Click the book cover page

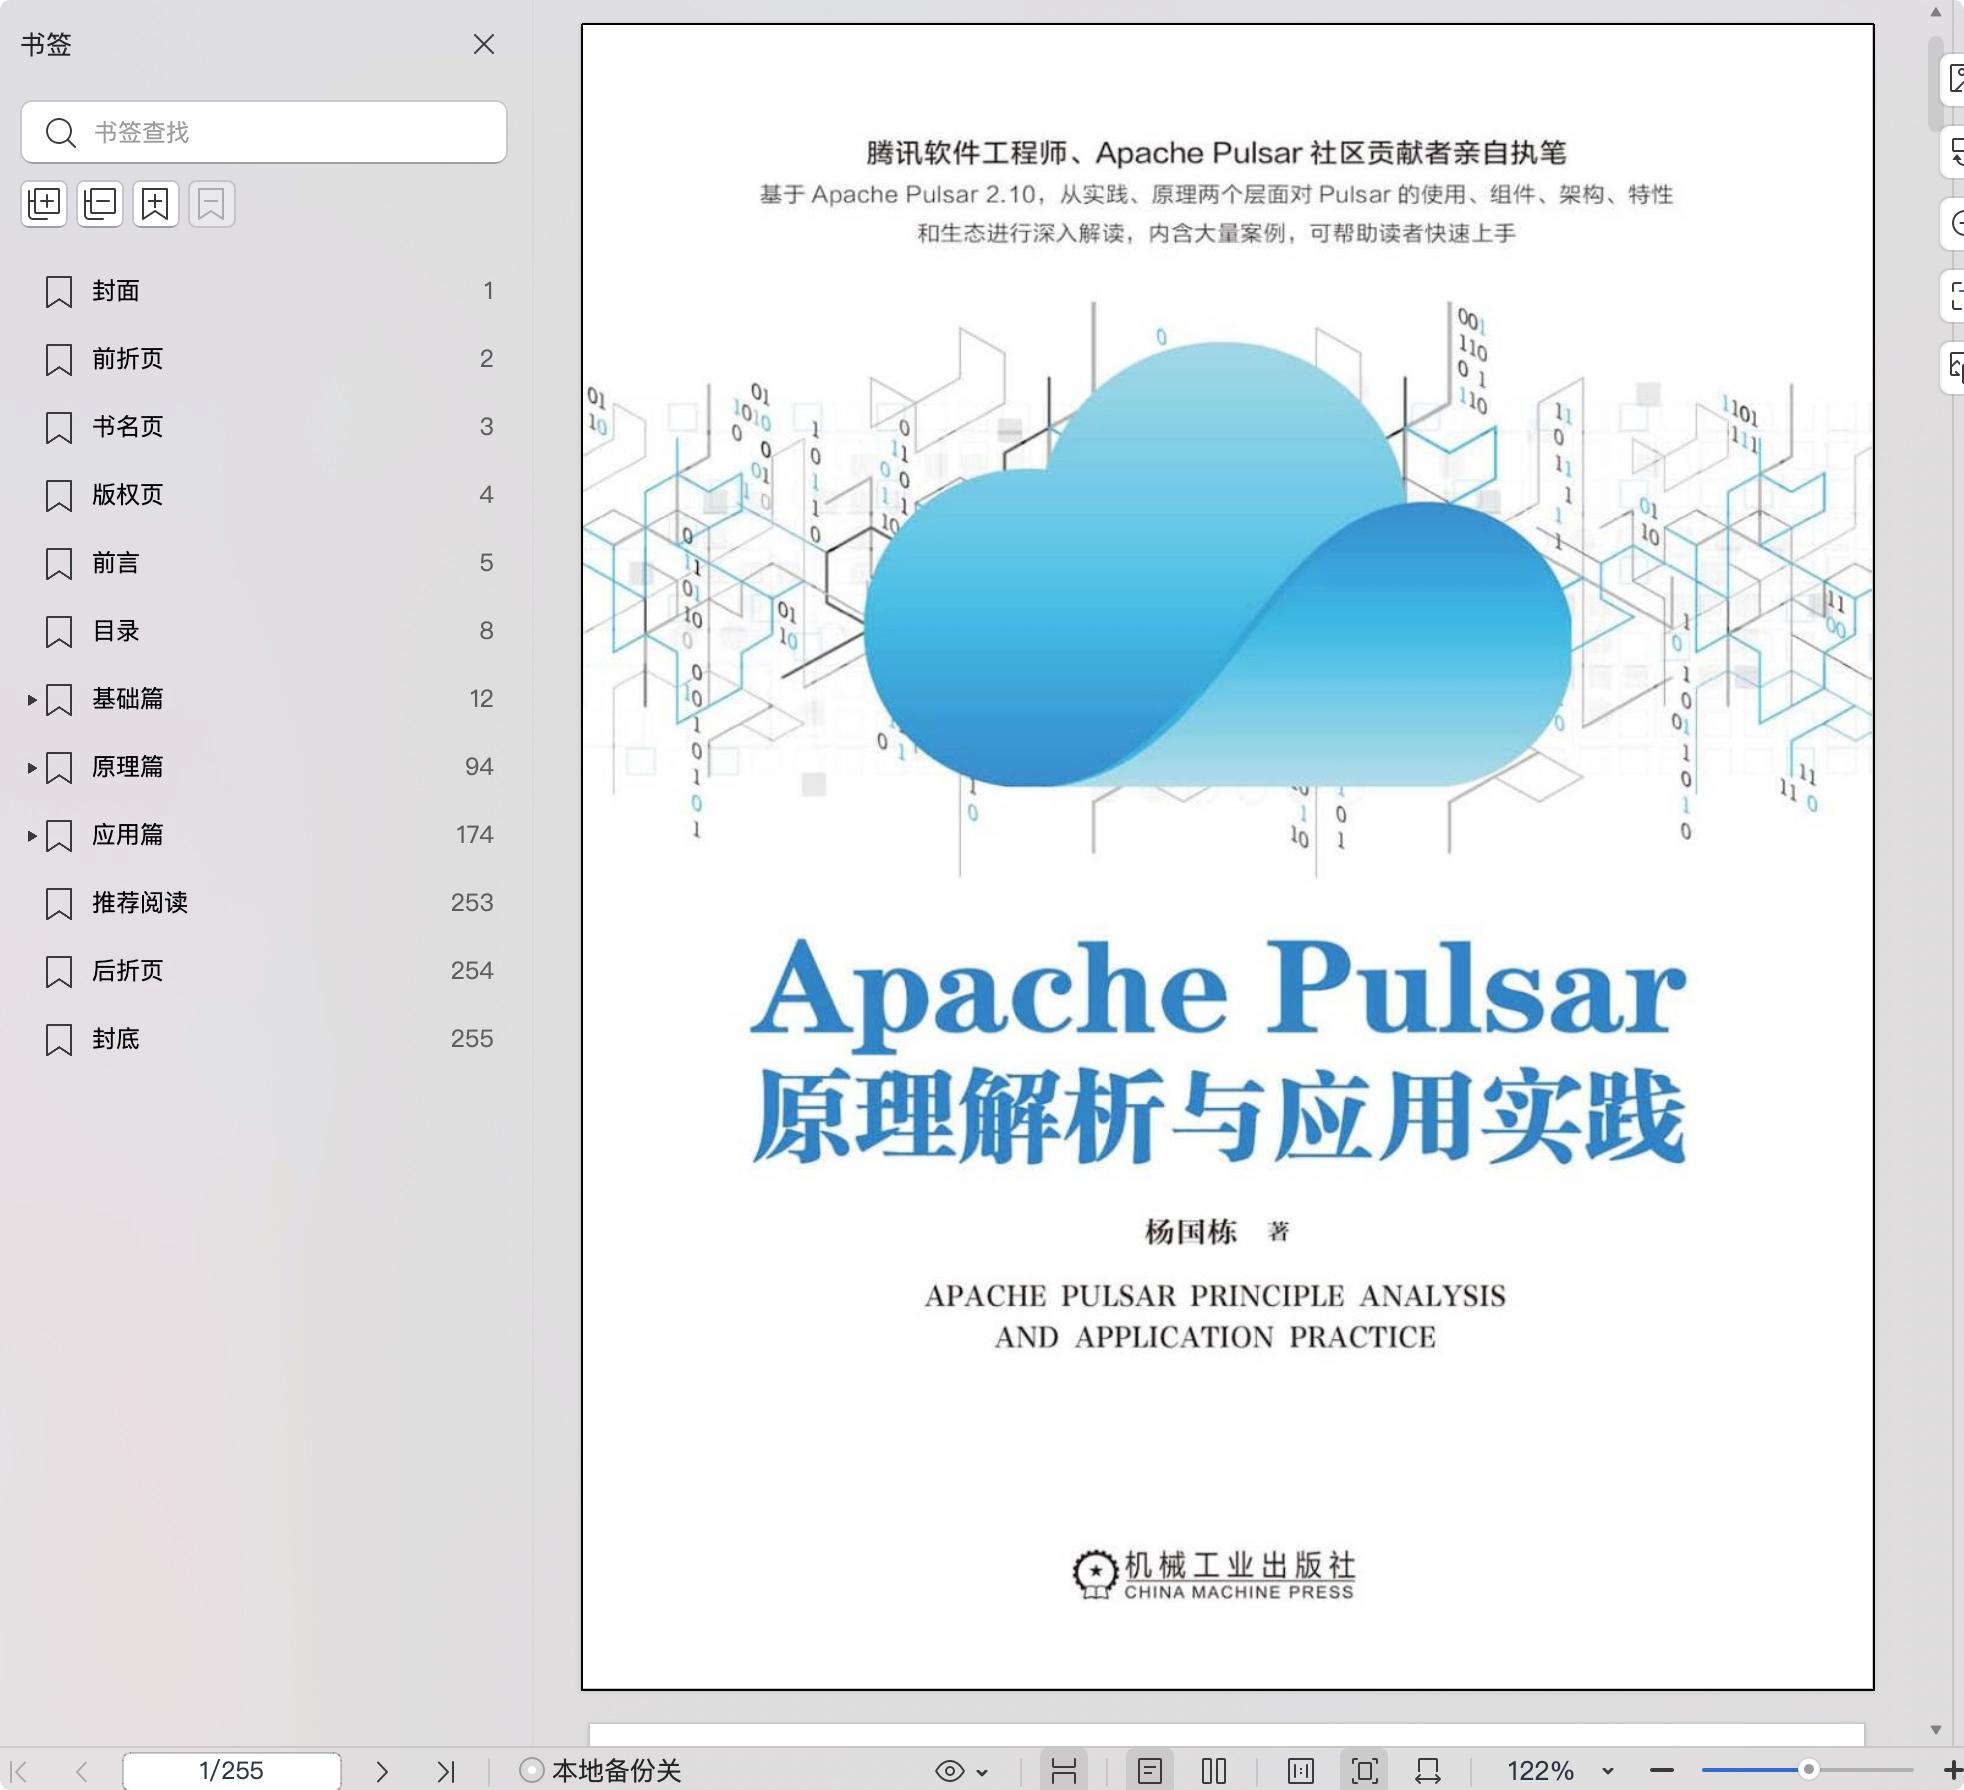1228,857
